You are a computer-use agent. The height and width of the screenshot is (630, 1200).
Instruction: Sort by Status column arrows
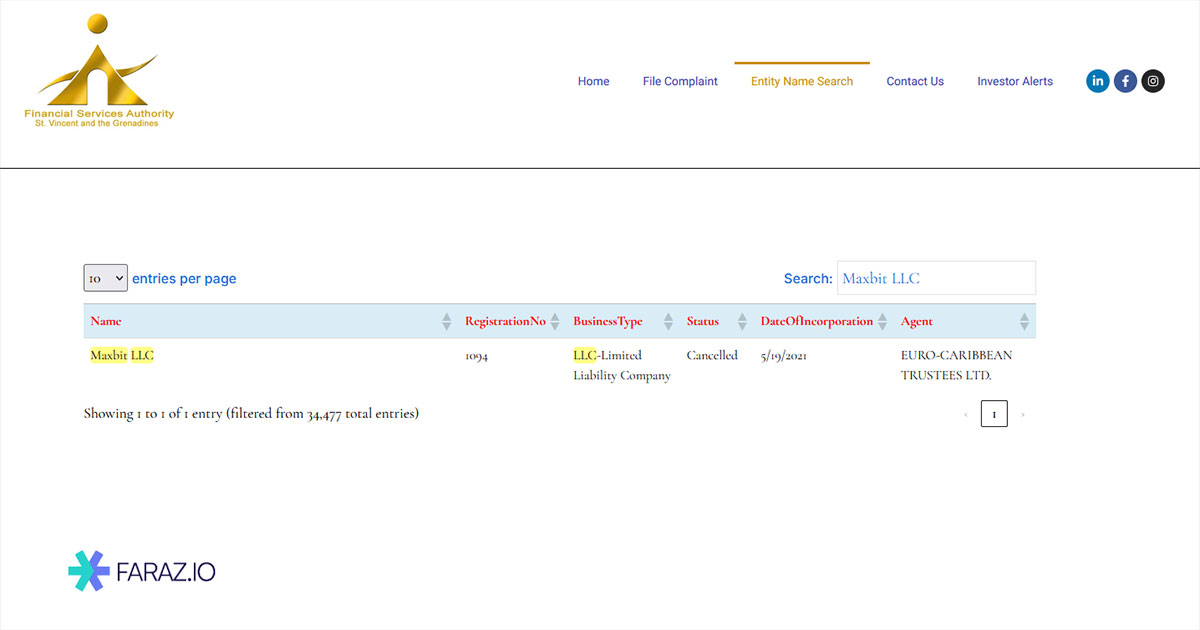(x=742, y=322)
